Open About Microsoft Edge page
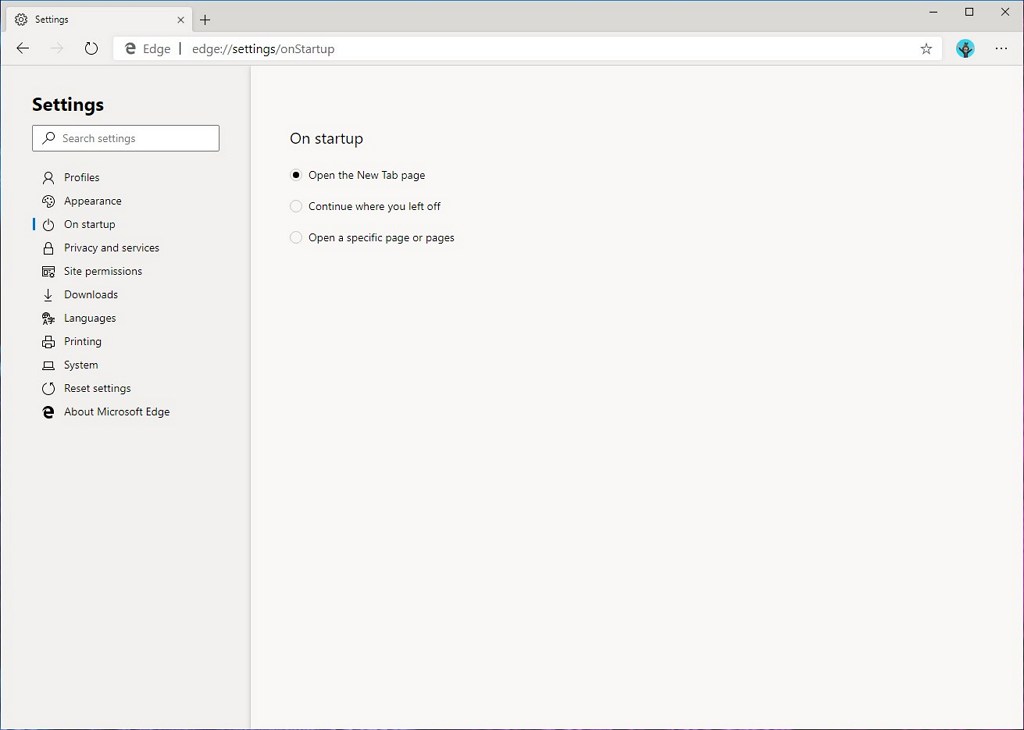The width and height of the screenshot is (1024, 730). click(117, 412)
